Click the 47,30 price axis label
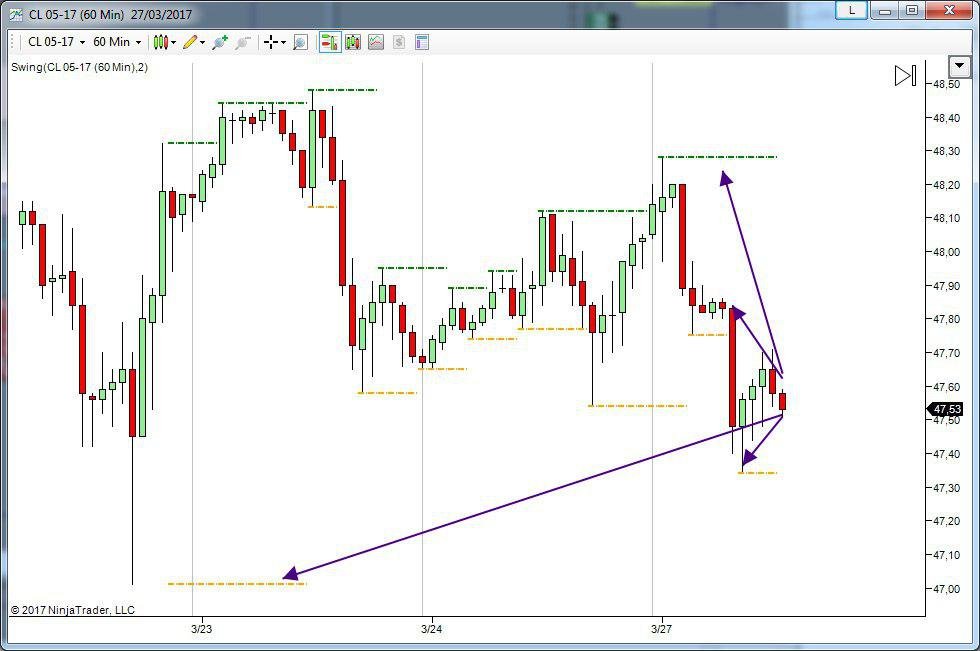The image size is (980, 651). 946,488
